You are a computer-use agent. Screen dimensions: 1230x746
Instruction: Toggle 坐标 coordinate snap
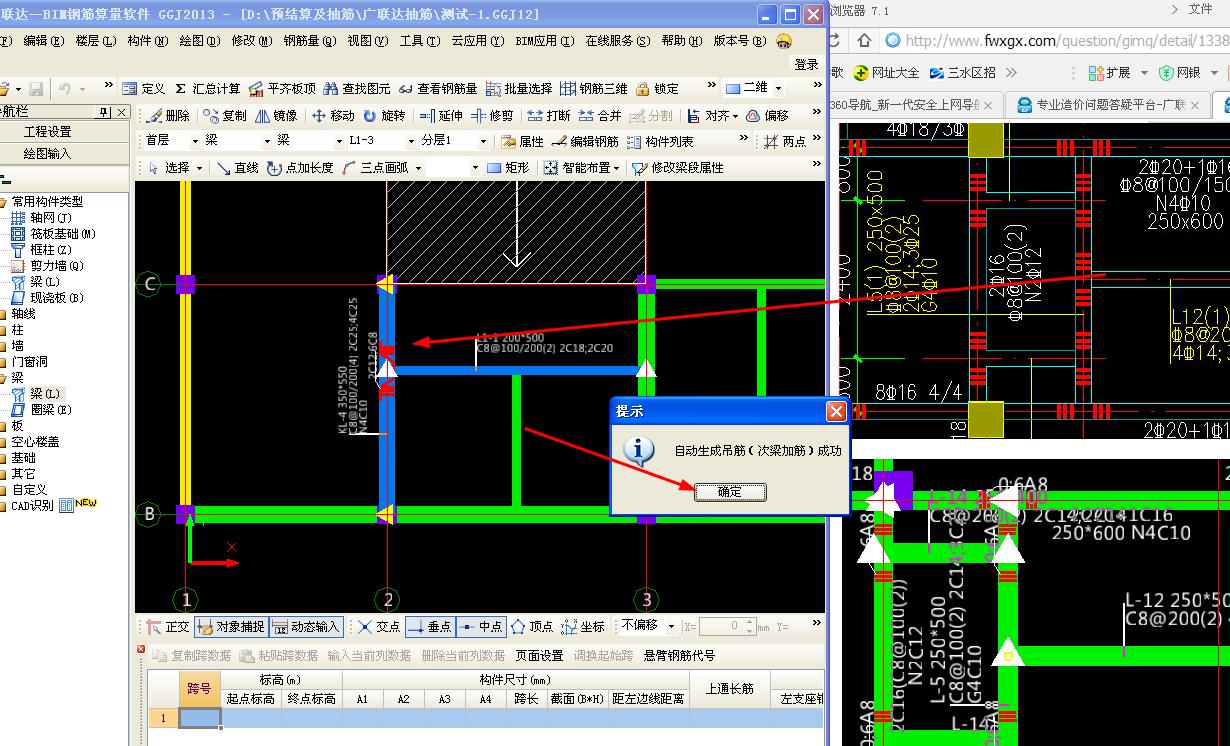click(583, 627)
